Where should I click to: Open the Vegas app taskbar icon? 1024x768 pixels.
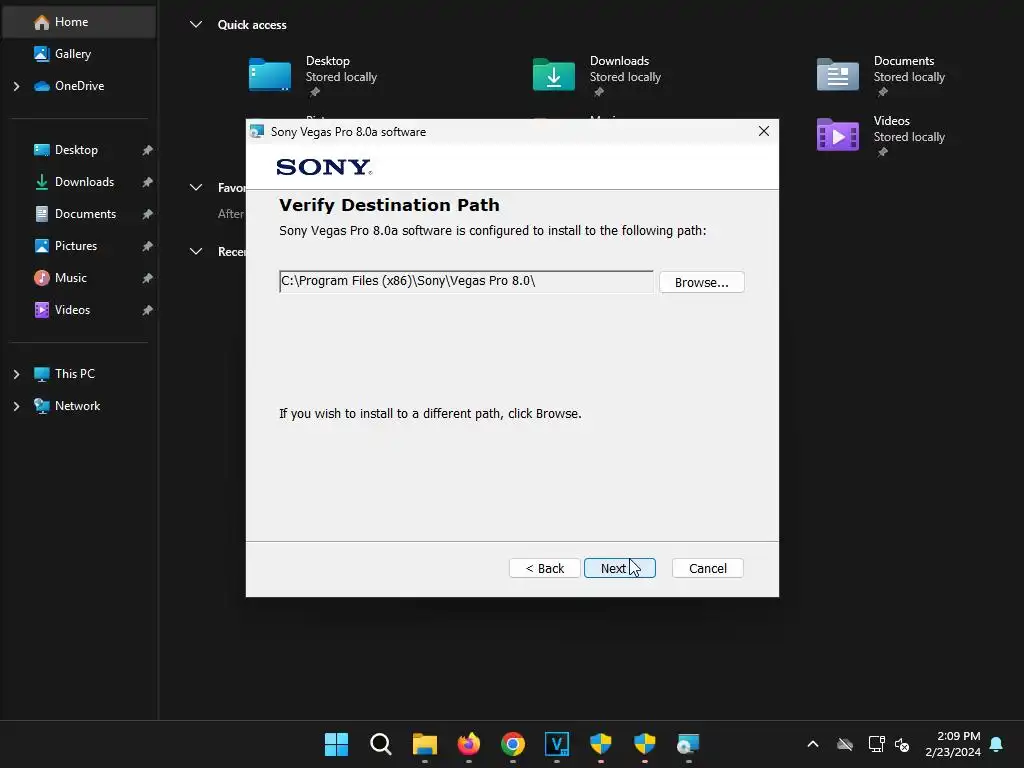tap(556, 744)
